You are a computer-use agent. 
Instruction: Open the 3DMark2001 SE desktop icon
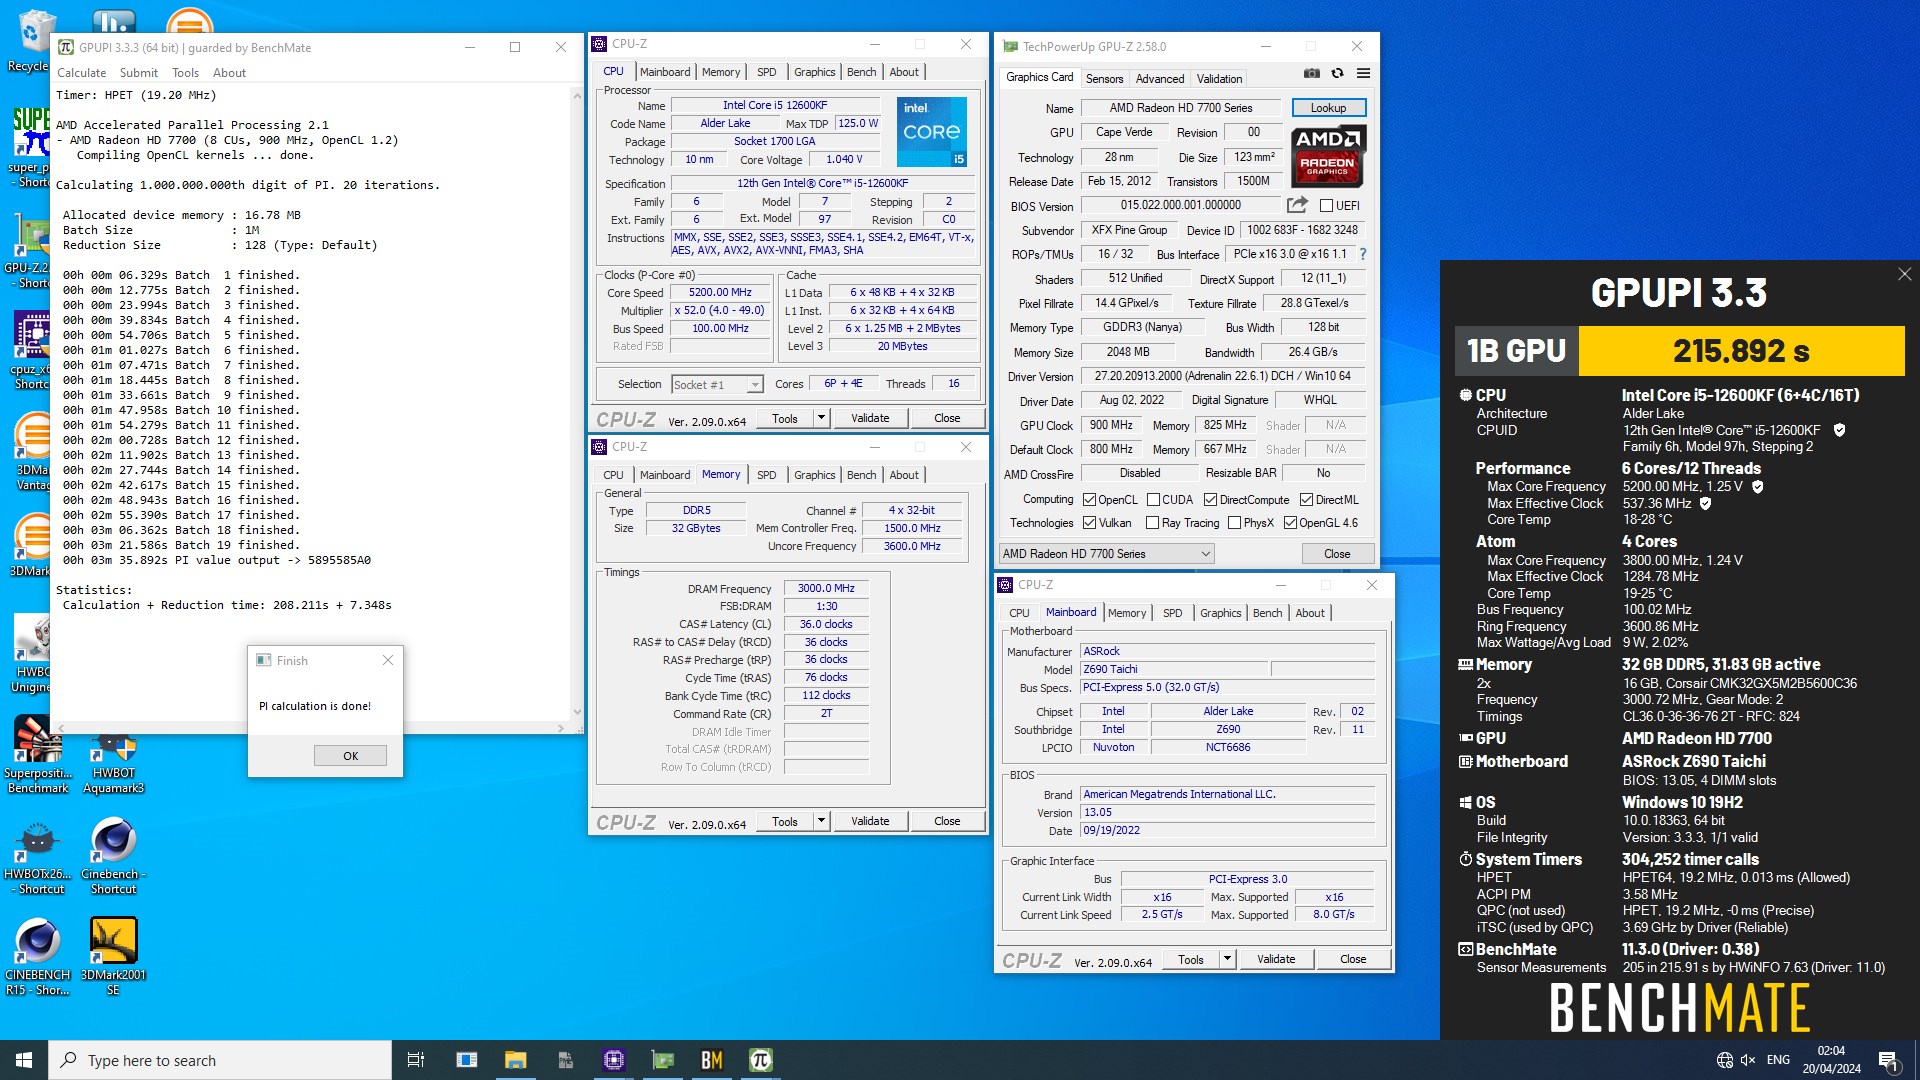113,956
